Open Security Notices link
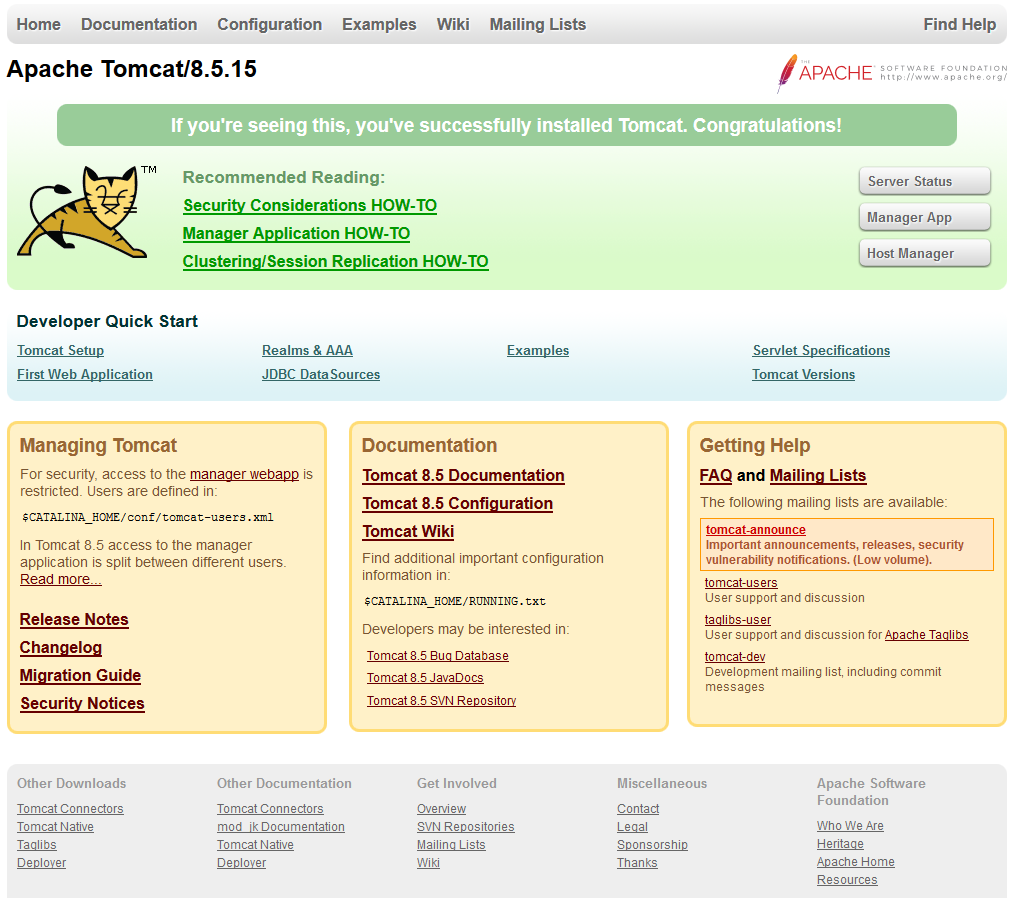This screenshot has height=898, width=1009. [x=82, y=704]
